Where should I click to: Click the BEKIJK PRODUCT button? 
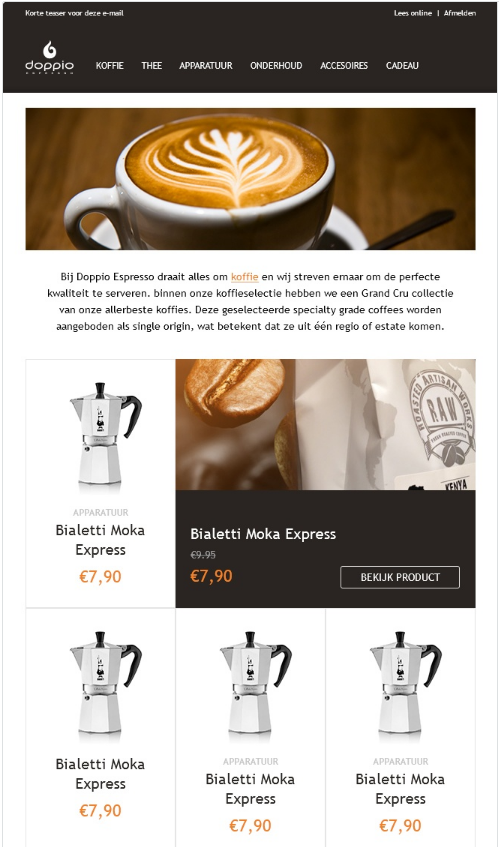click(x=400, y=577)
